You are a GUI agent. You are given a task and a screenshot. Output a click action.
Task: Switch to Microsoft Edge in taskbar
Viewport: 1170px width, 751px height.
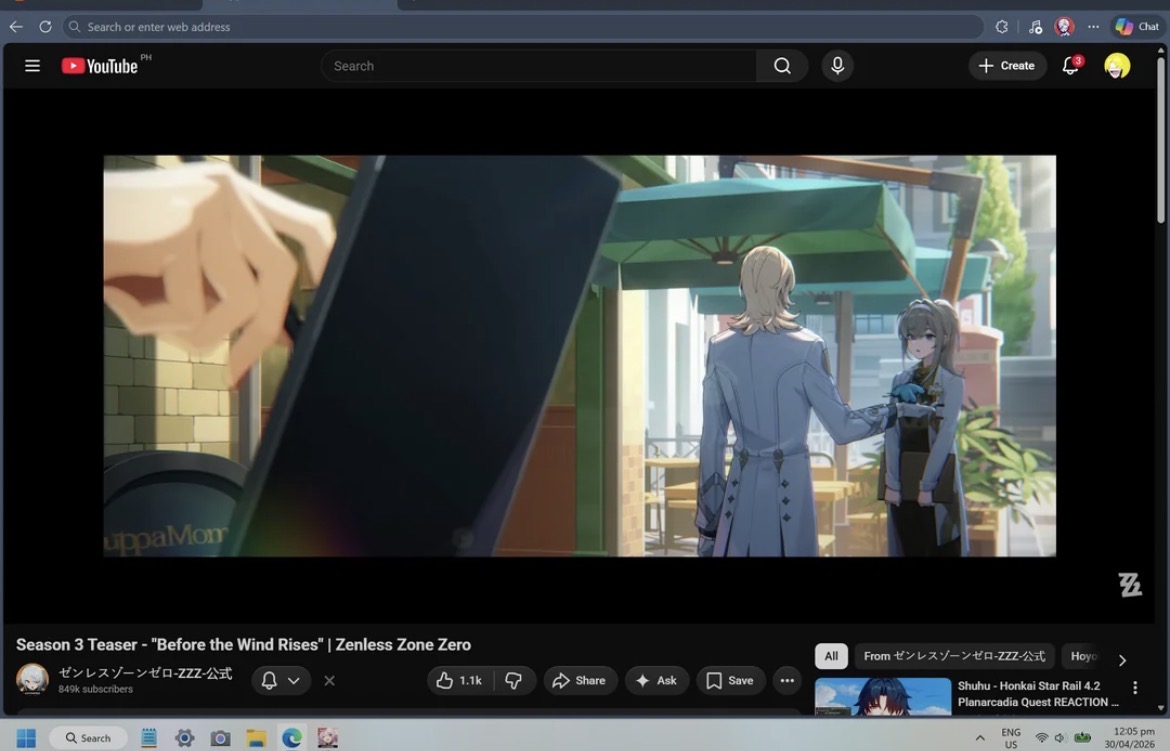click(x=292, y=738)
